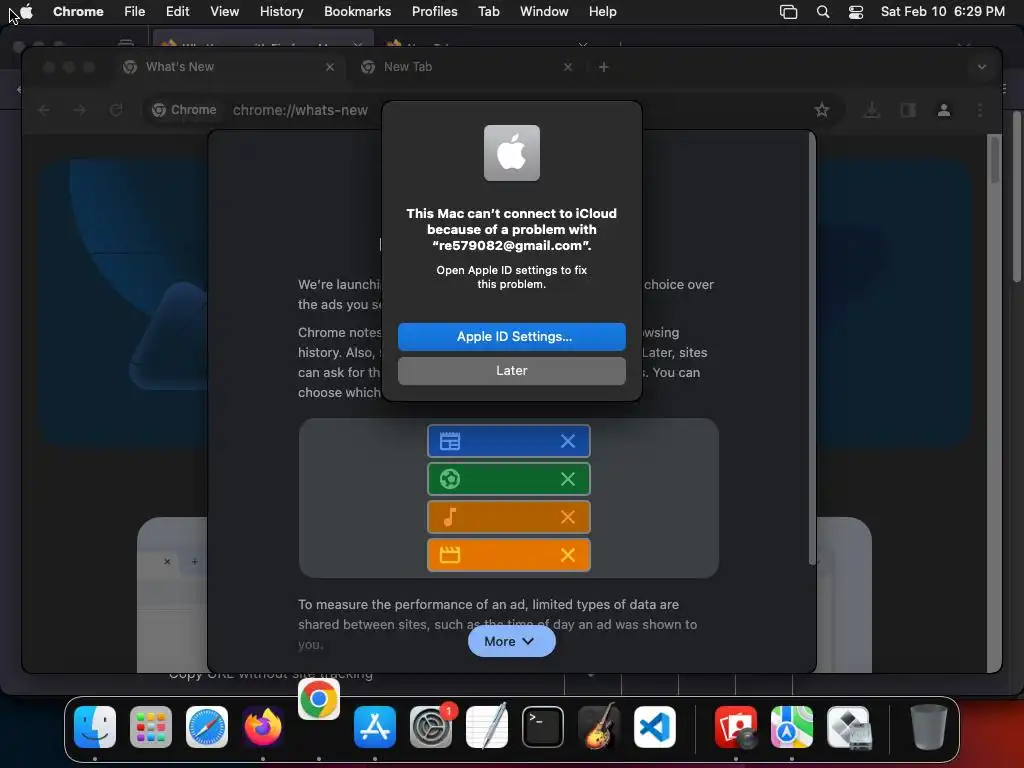This screenshot has height=768, width=1024.
Task: Open the Edit menu
Action: pos(177,11)
